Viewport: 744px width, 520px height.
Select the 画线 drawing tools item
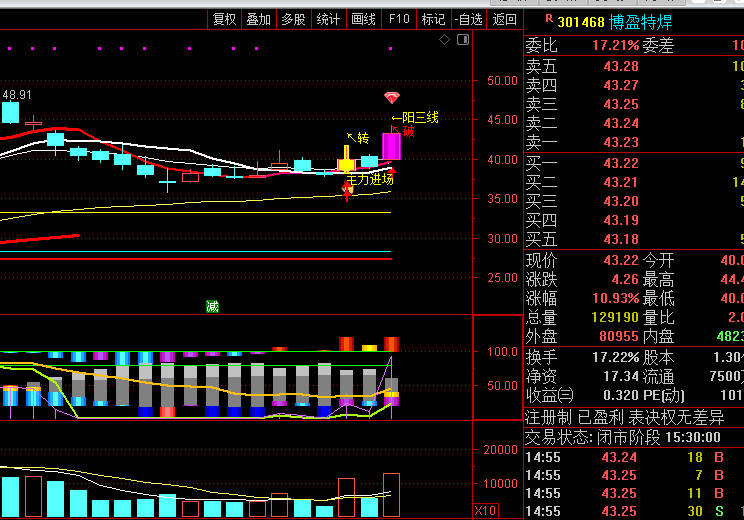363,19
